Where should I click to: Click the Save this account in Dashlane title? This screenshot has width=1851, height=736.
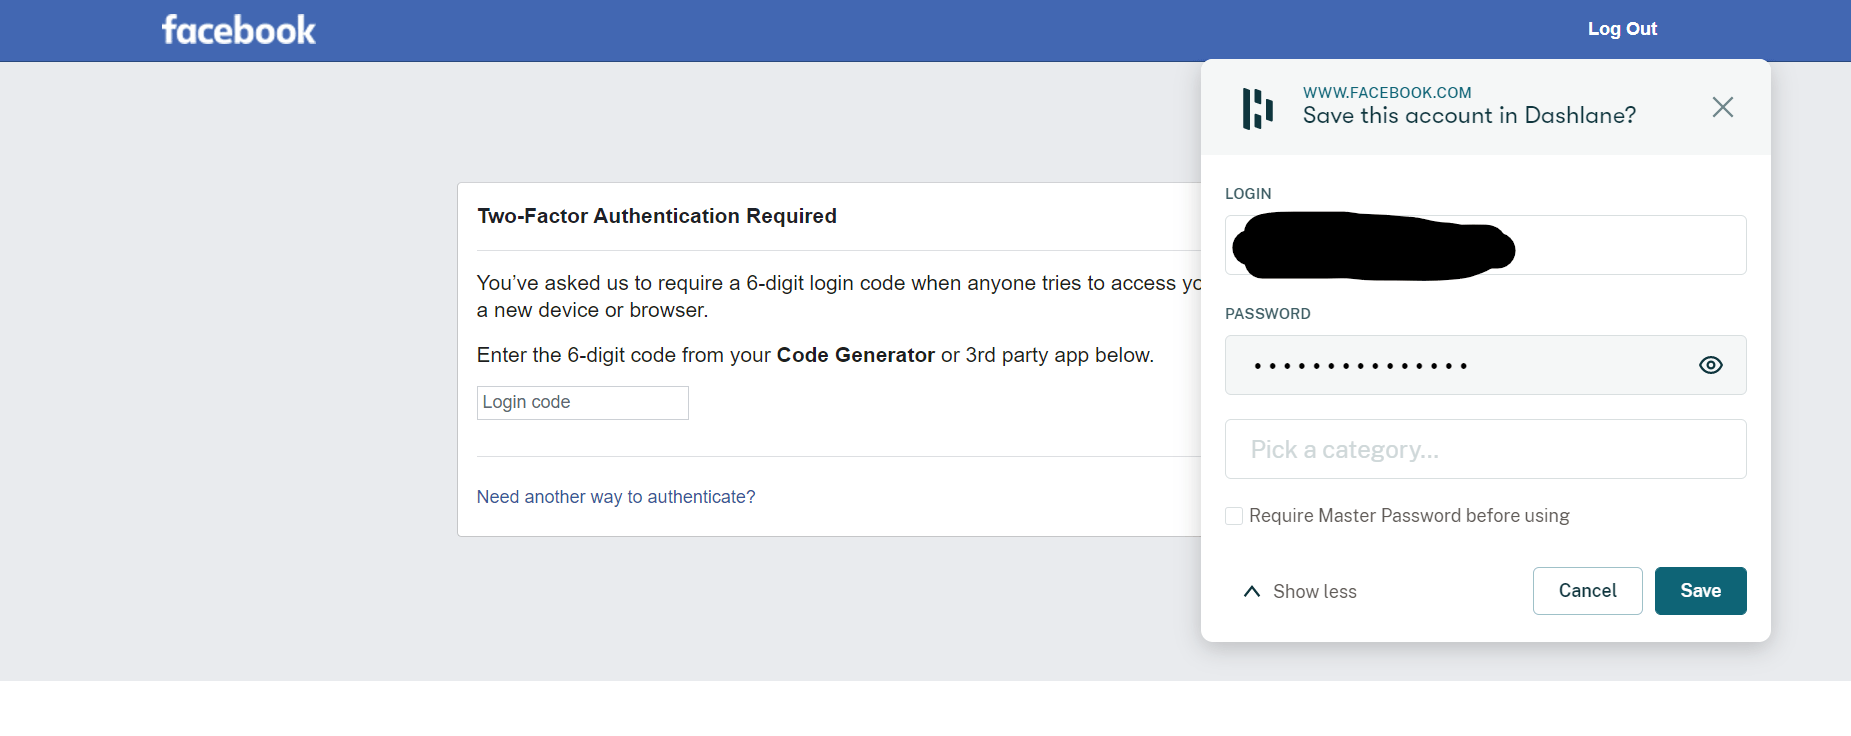tap(1469, 116)
